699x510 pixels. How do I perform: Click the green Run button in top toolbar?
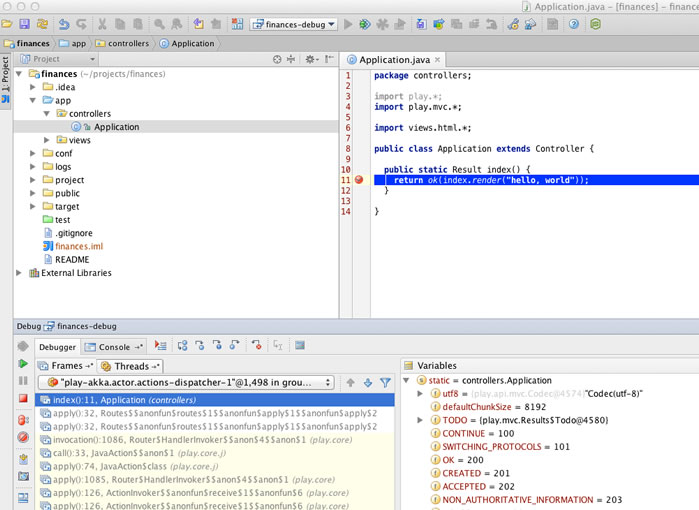[x=349, y=24]
